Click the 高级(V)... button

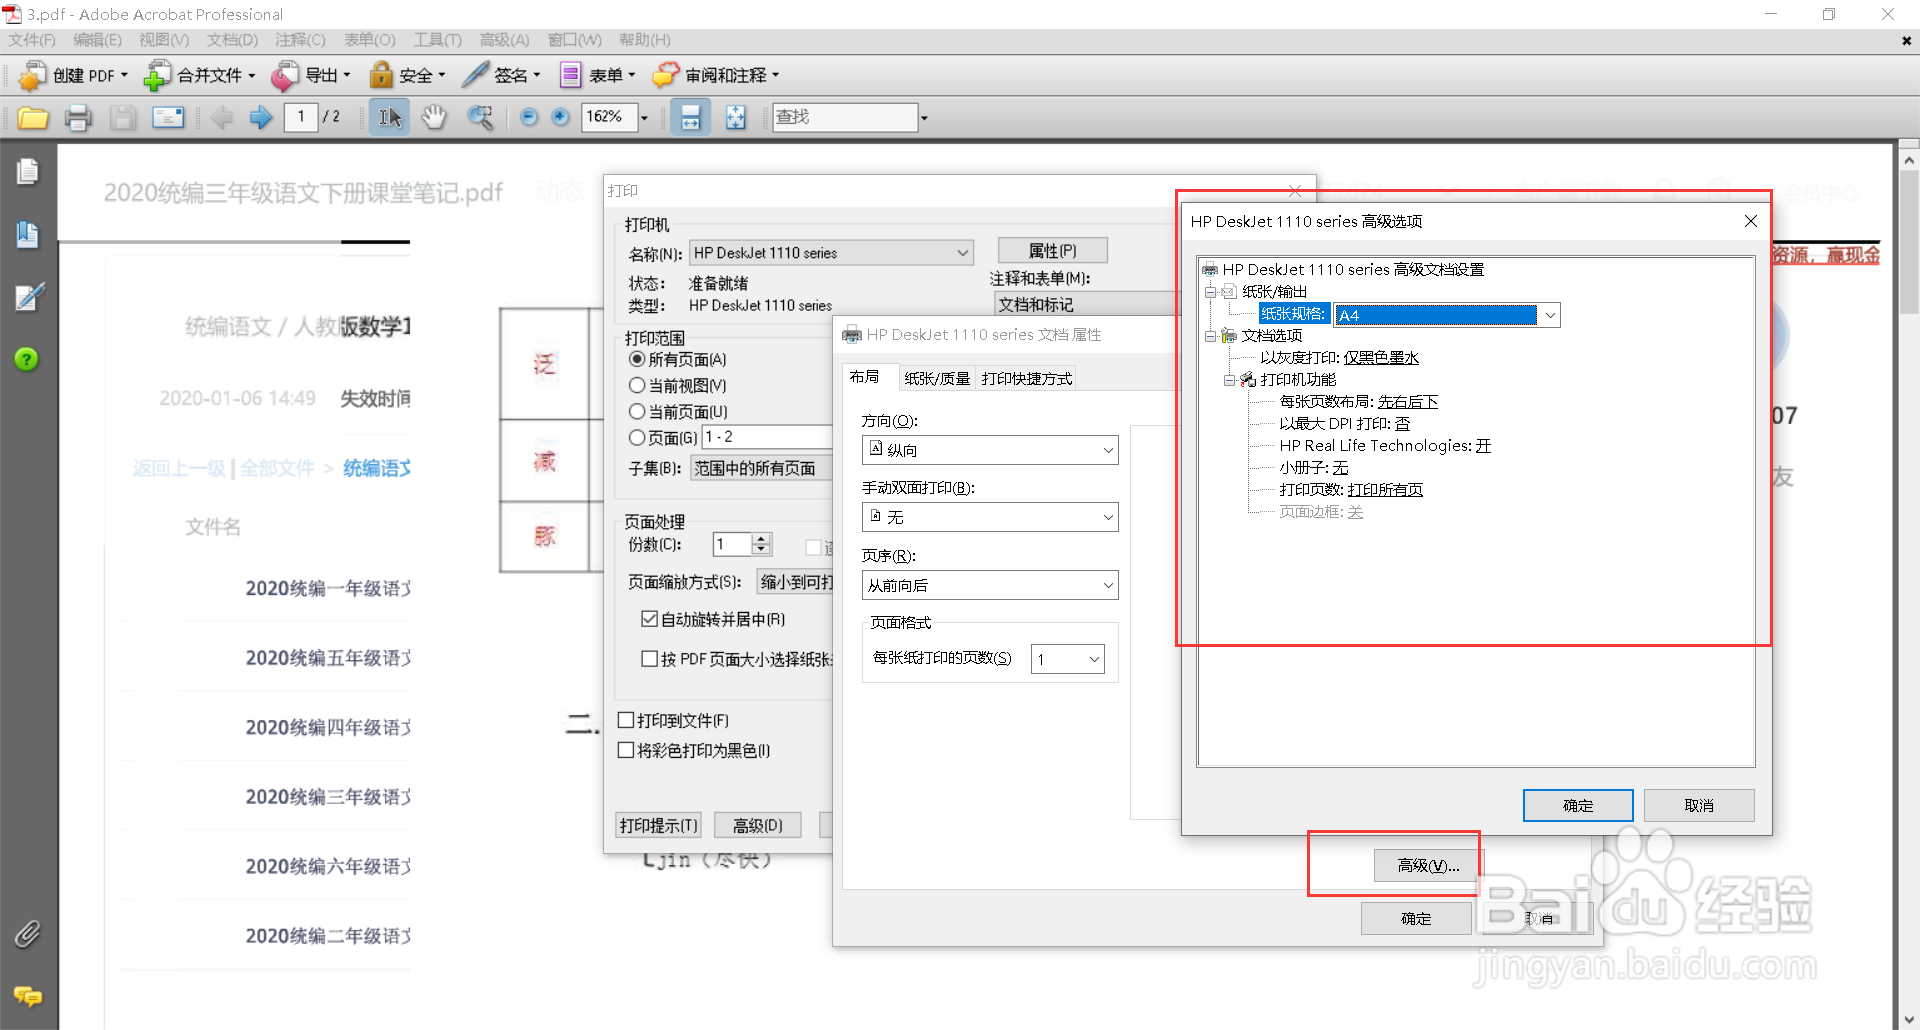(x=1427, y=865)
